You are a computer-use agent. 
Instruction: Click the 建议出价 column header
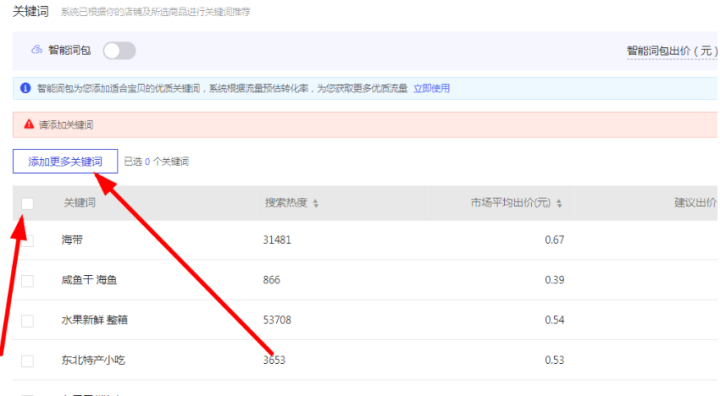(x=695, y=203)
